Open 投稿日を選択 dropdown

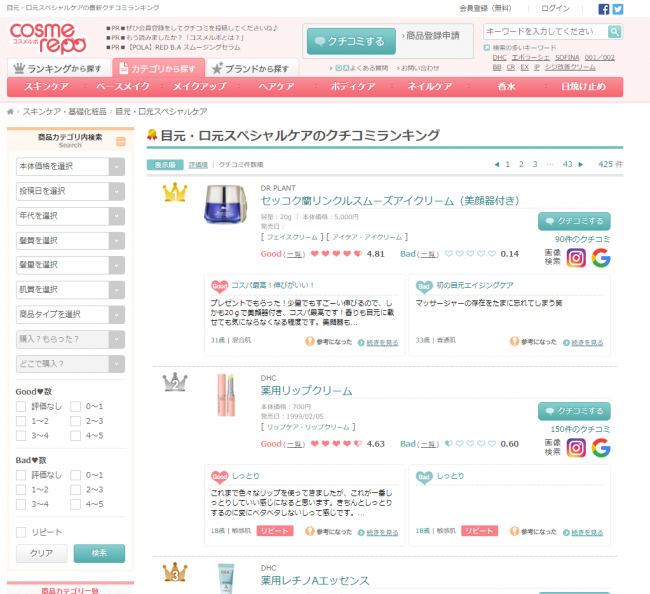click(x=70, y=192)
